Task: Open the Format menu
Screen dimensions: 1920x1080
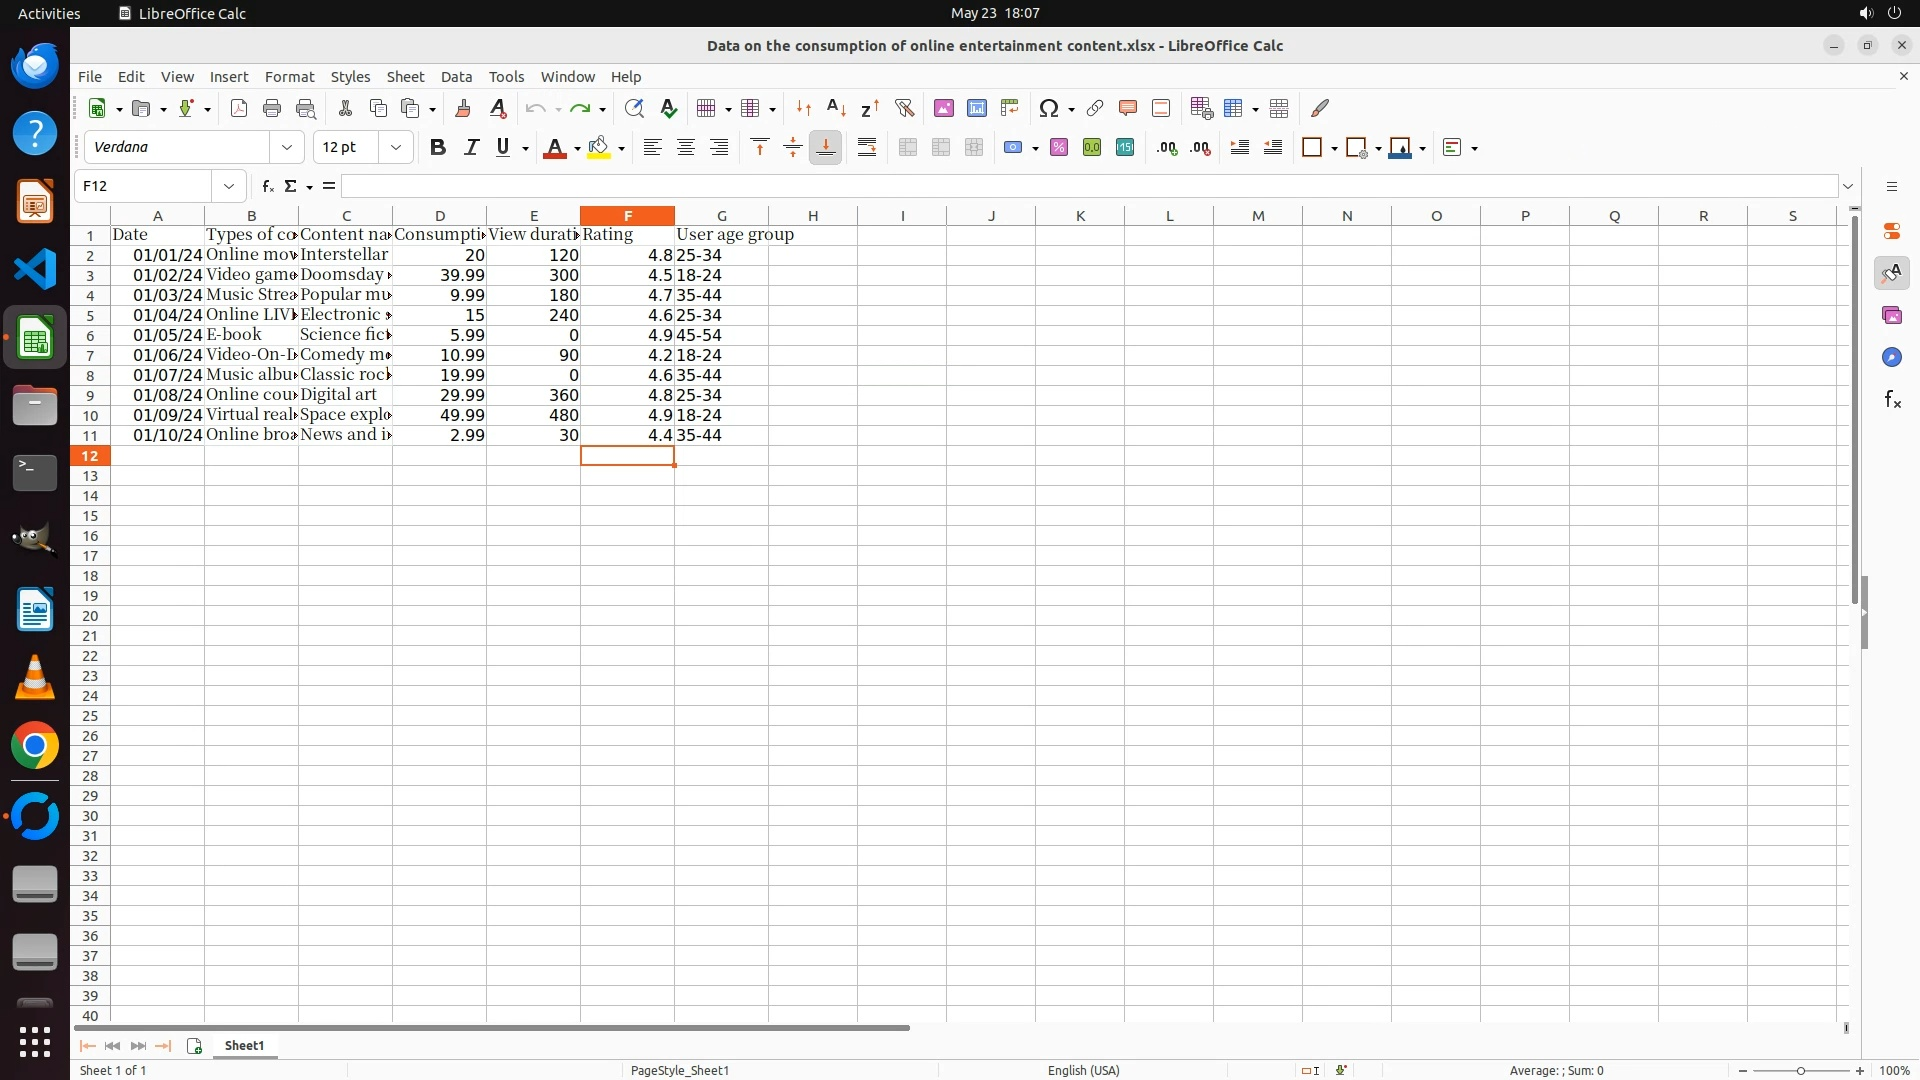Action: point(289,76)
